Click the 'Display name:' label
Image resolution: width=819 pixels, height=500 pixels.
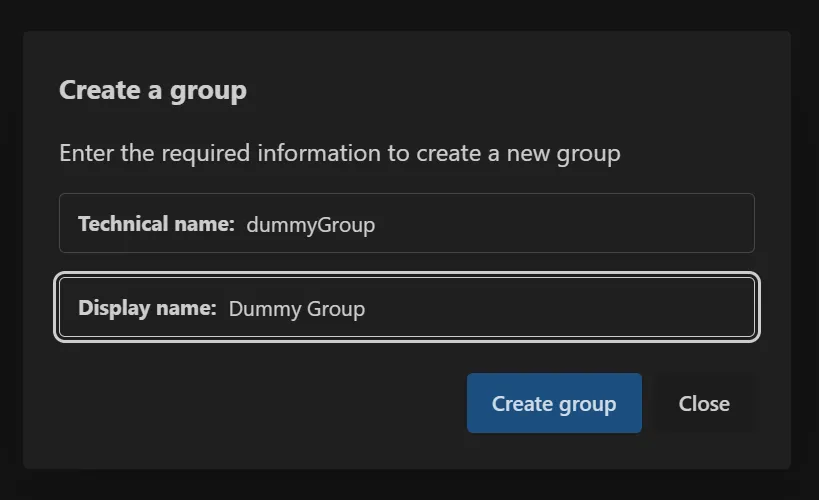pyautogui.click(x=147, y=308)
